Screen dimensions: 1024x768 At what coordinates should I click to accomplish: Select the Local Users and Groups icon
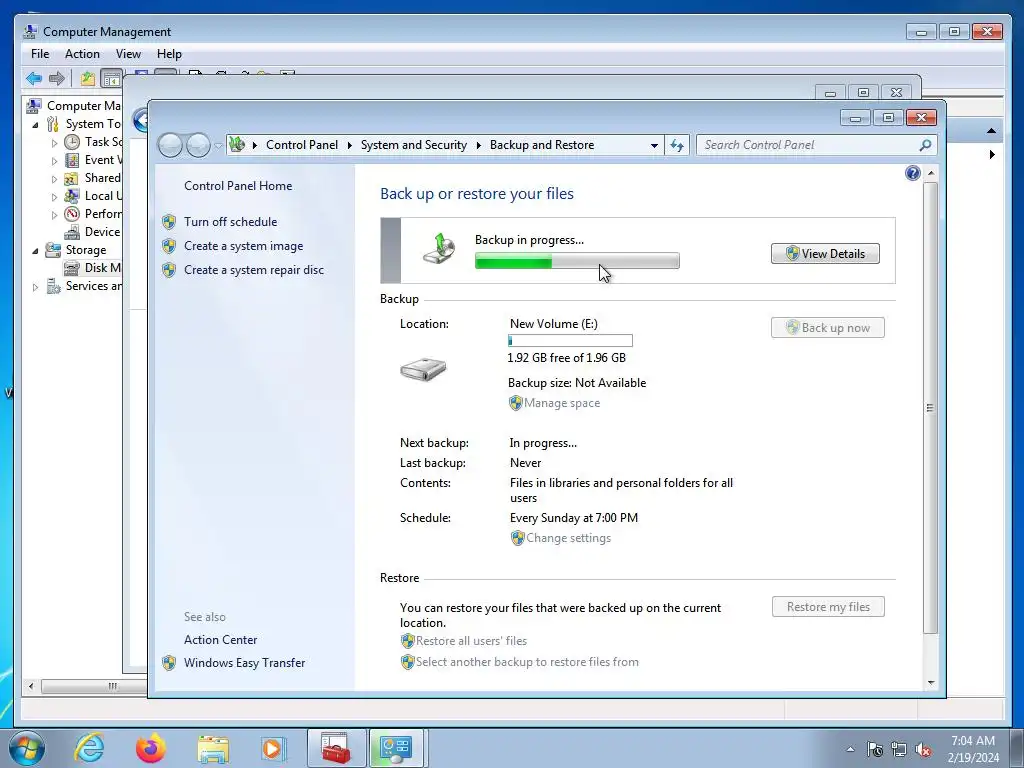tap(72, 196)
